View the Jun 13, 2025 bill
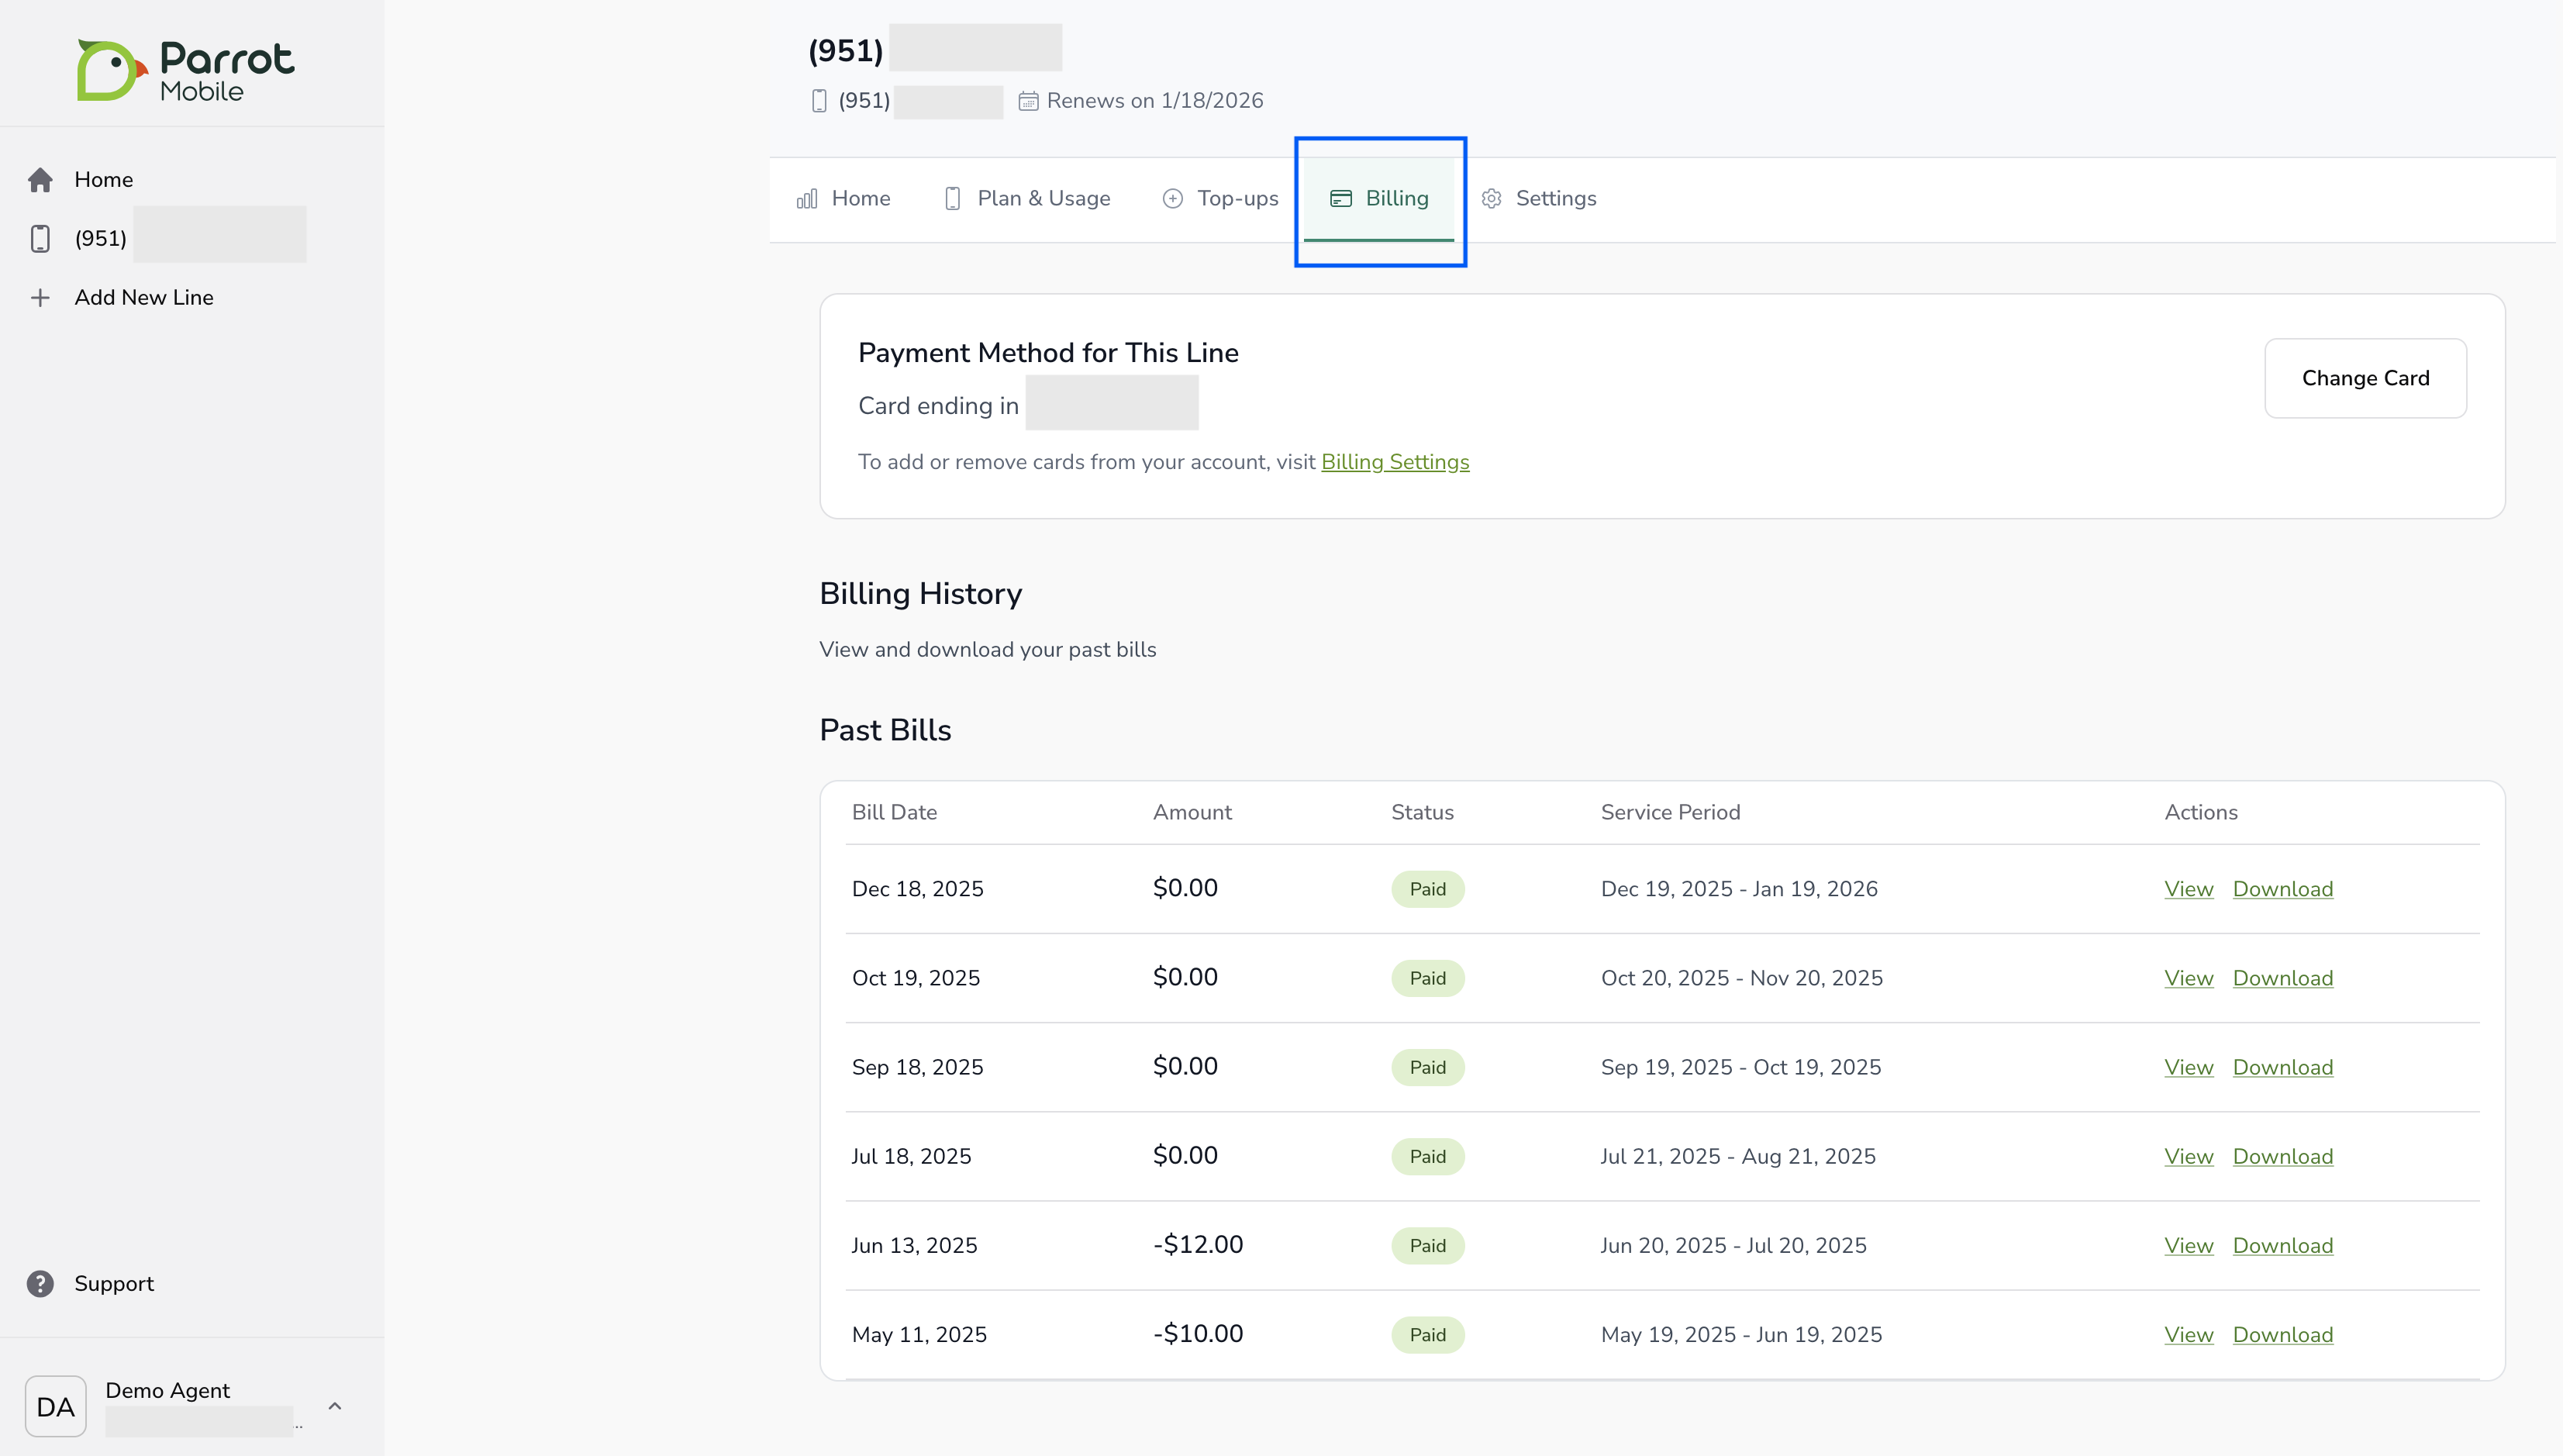The image size is (2563, 1456). point(2188,1246)
